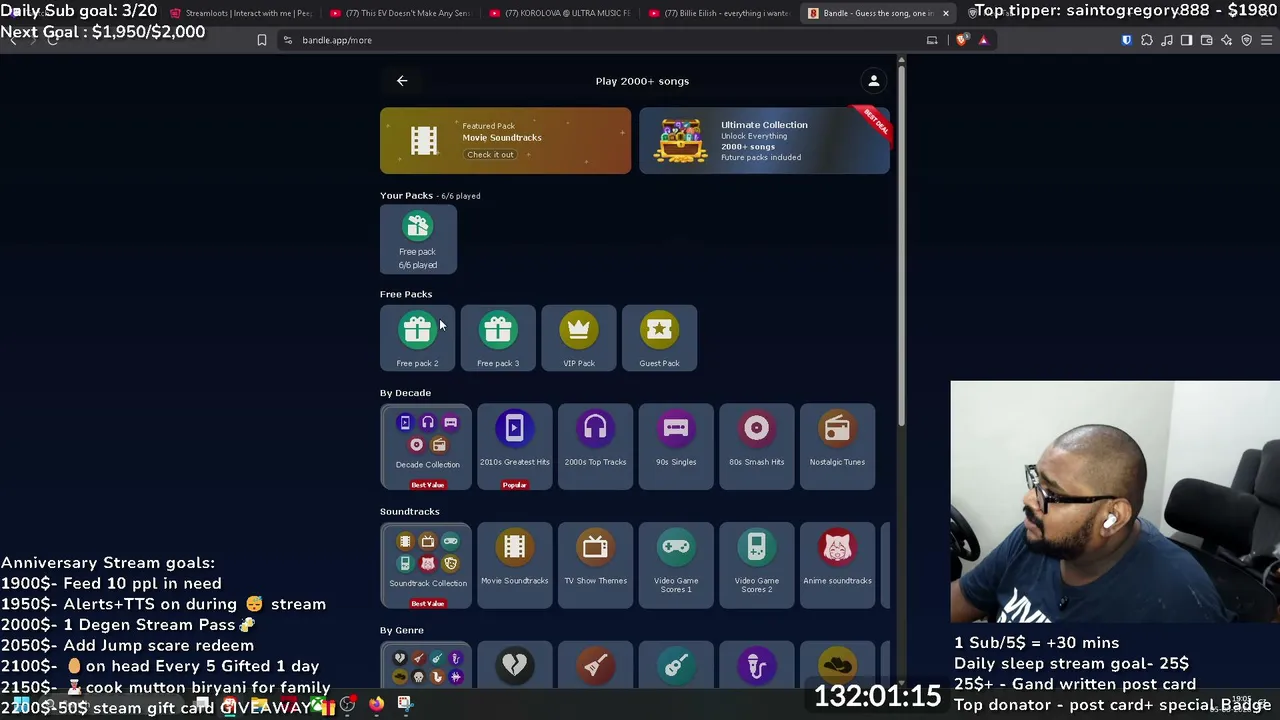Click the Brave Rewards triangle icon
Viewport: 1280px width, 720px height.
point(983,40)
